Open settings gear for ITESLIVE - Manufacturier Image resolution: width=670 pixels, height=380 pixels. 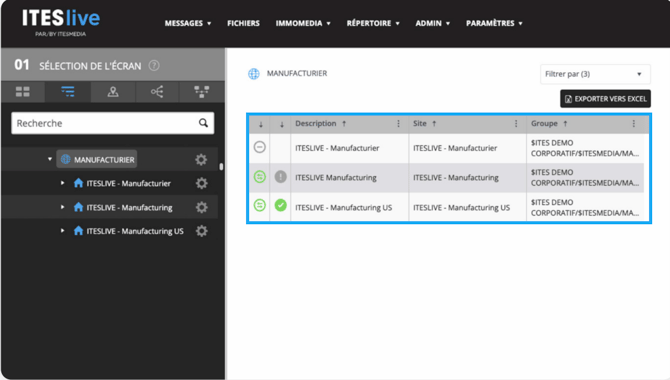[201, 183]
